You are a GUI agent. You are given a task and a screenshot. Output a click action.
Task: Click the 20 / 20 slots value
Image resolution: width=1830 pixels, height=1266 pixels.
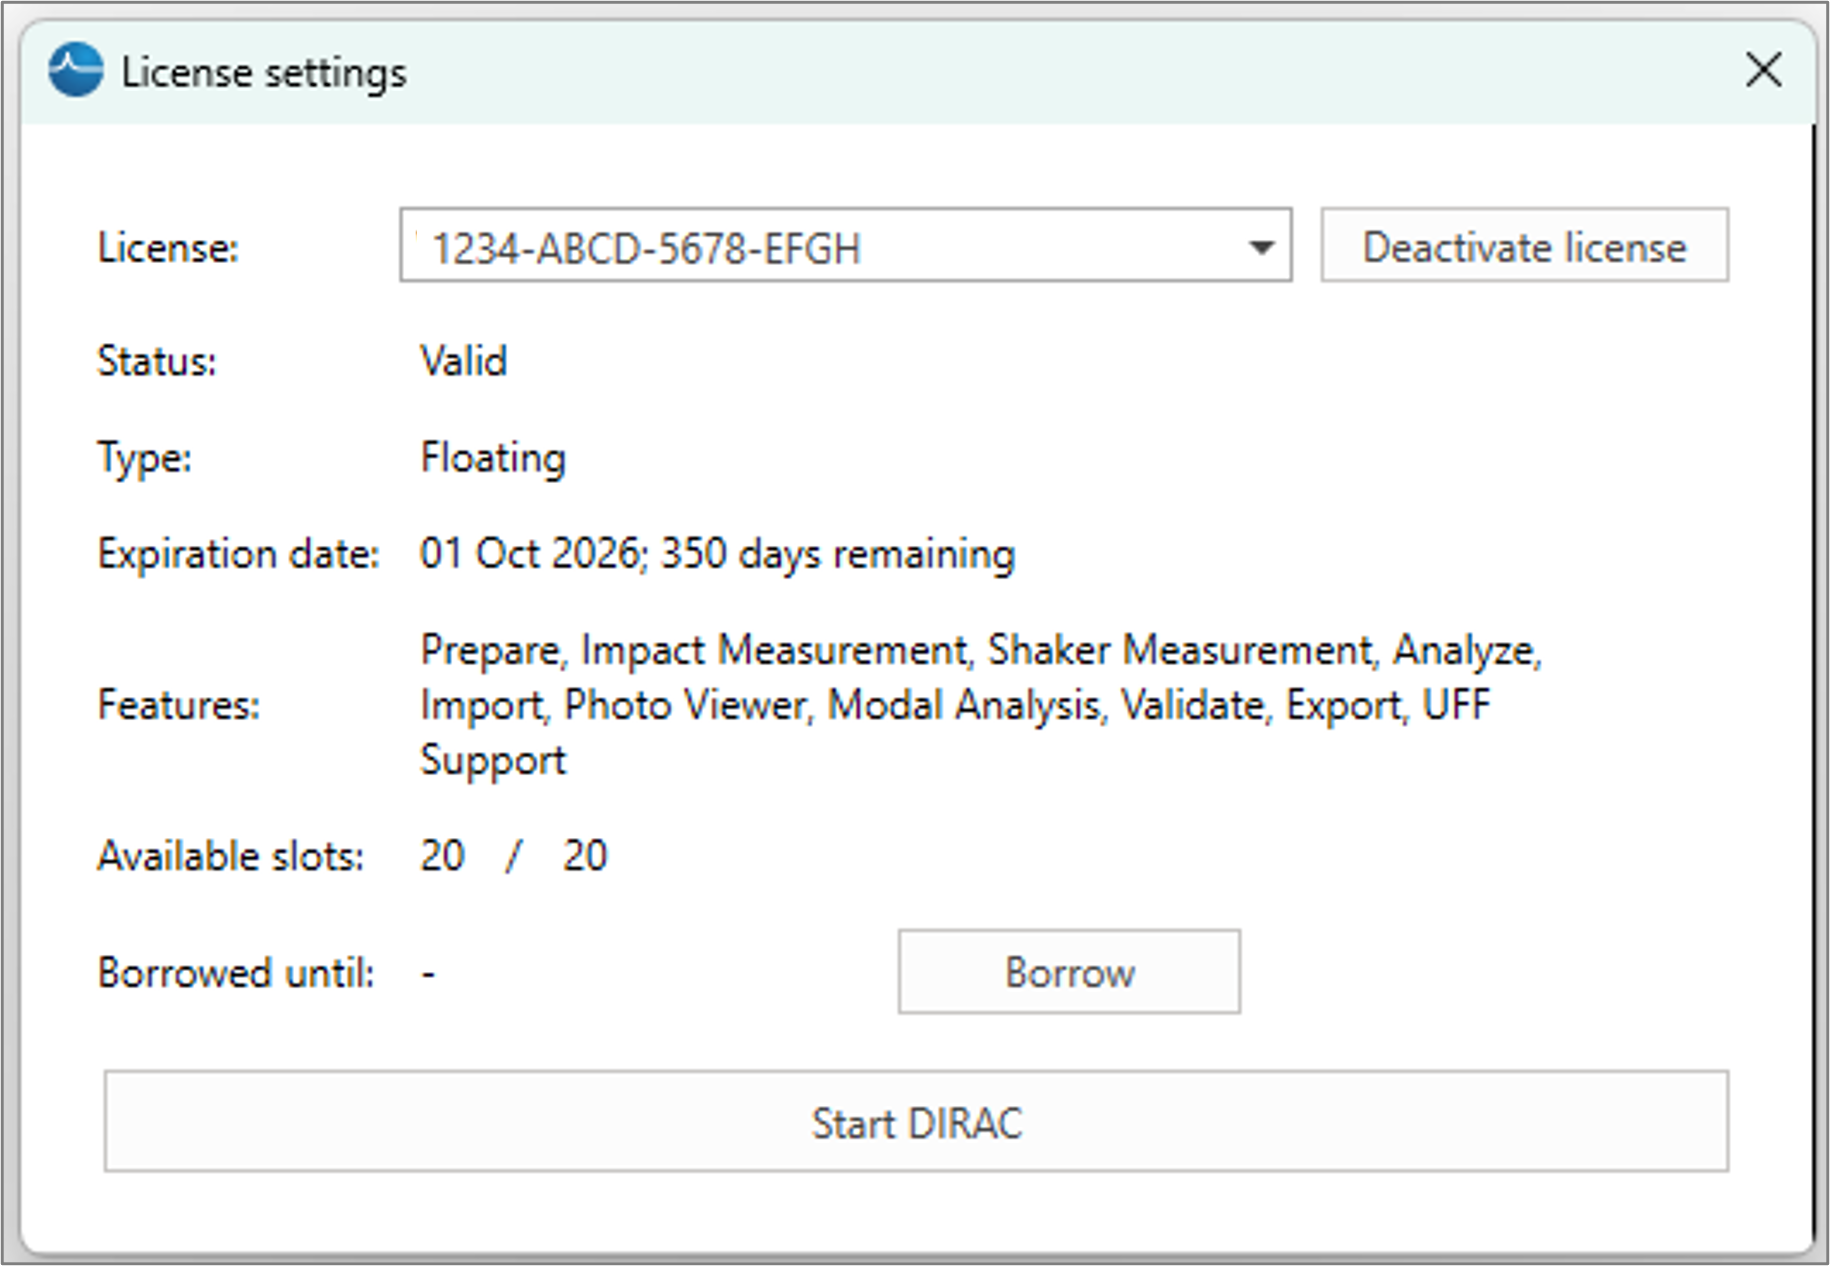coord(513,857)
